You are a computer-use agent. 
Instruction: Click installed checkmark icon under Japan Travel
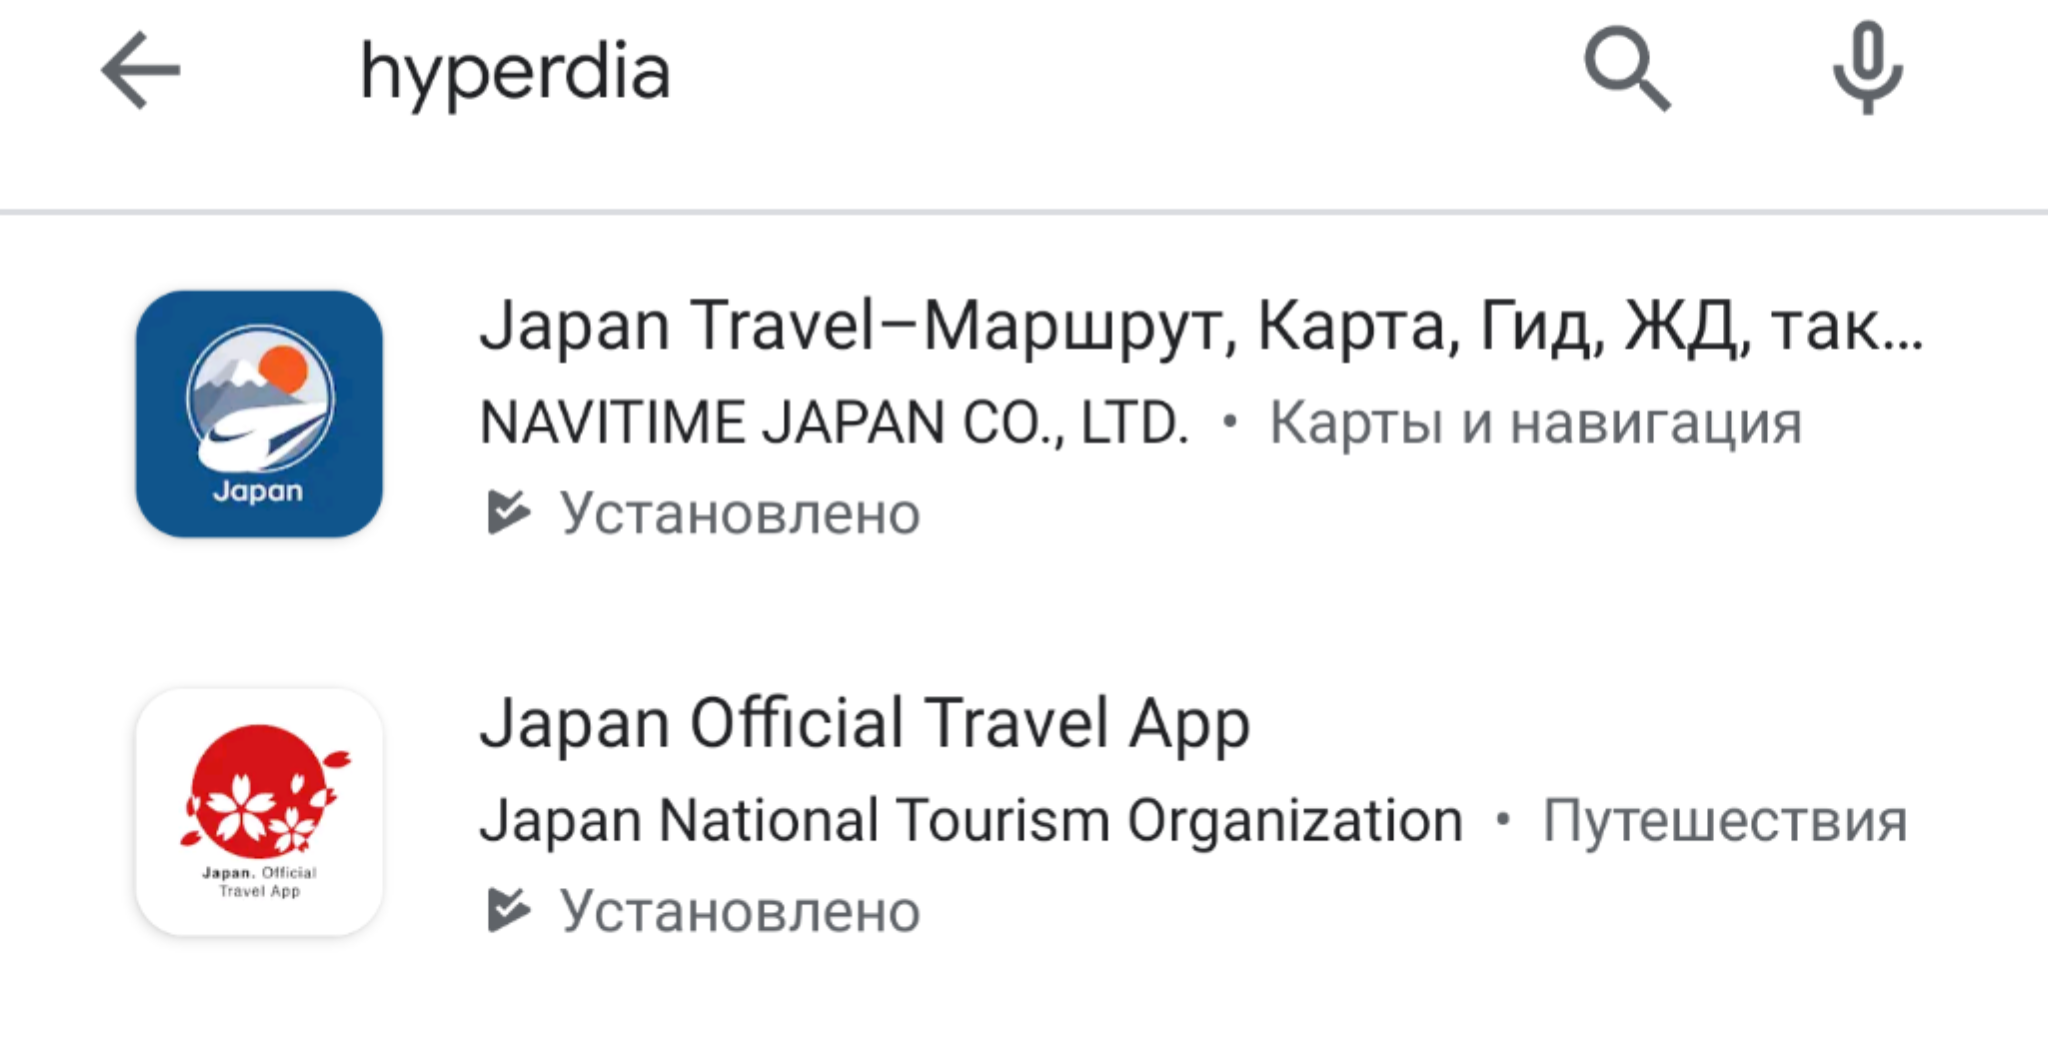tap(508, 512)
